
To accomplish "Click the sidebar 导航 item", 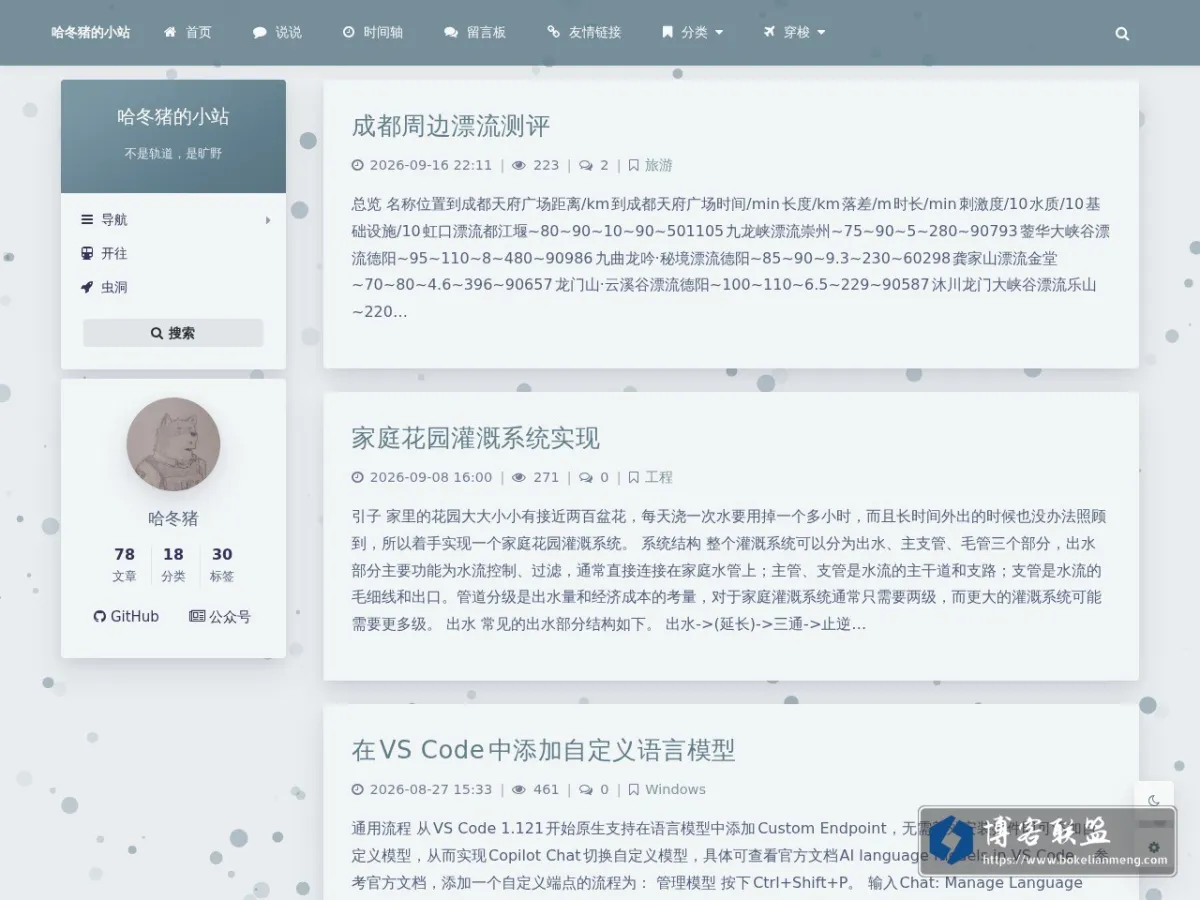I will point(173,220).
